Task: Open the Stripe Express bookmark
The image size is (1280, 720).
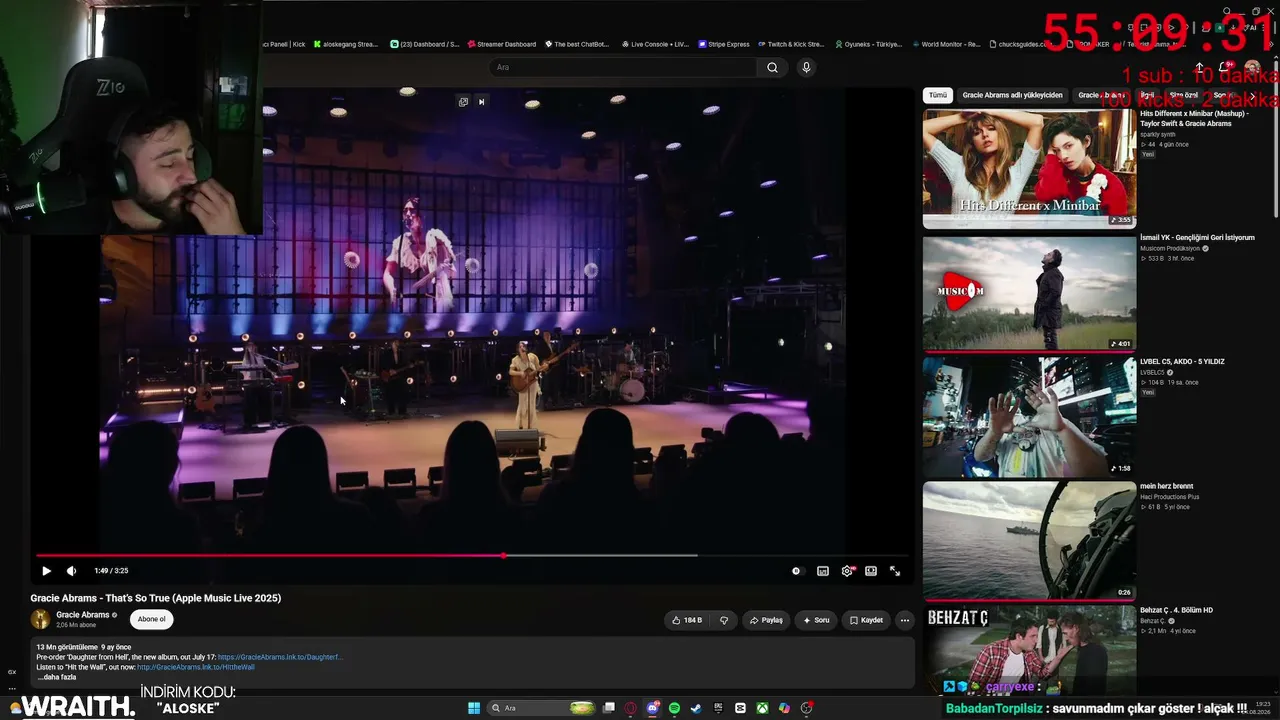Action: click(724, 44)
